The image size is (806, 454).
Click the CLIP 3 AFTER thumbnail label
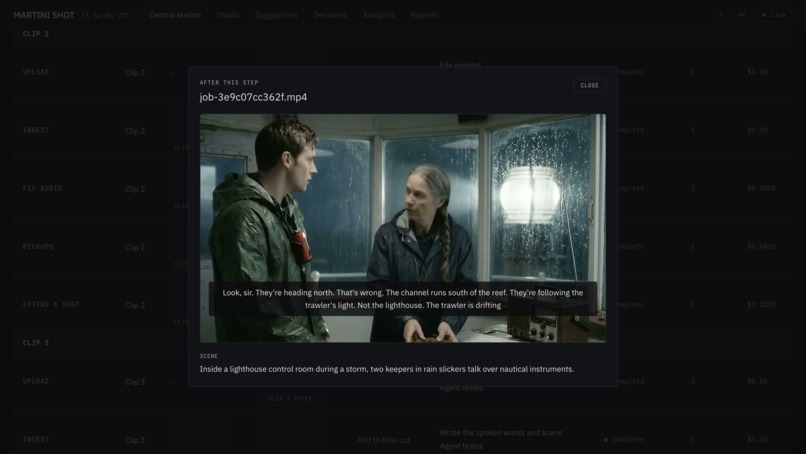(x=289, y=398)
